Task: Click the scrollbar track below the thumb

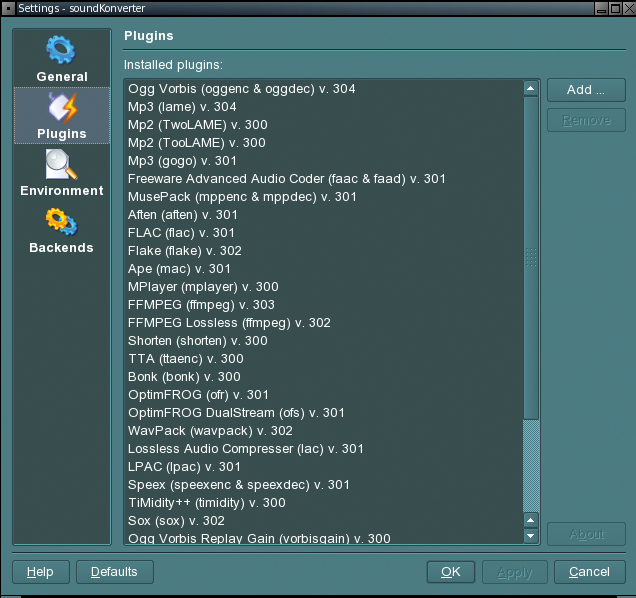Action: coord(531,466)
